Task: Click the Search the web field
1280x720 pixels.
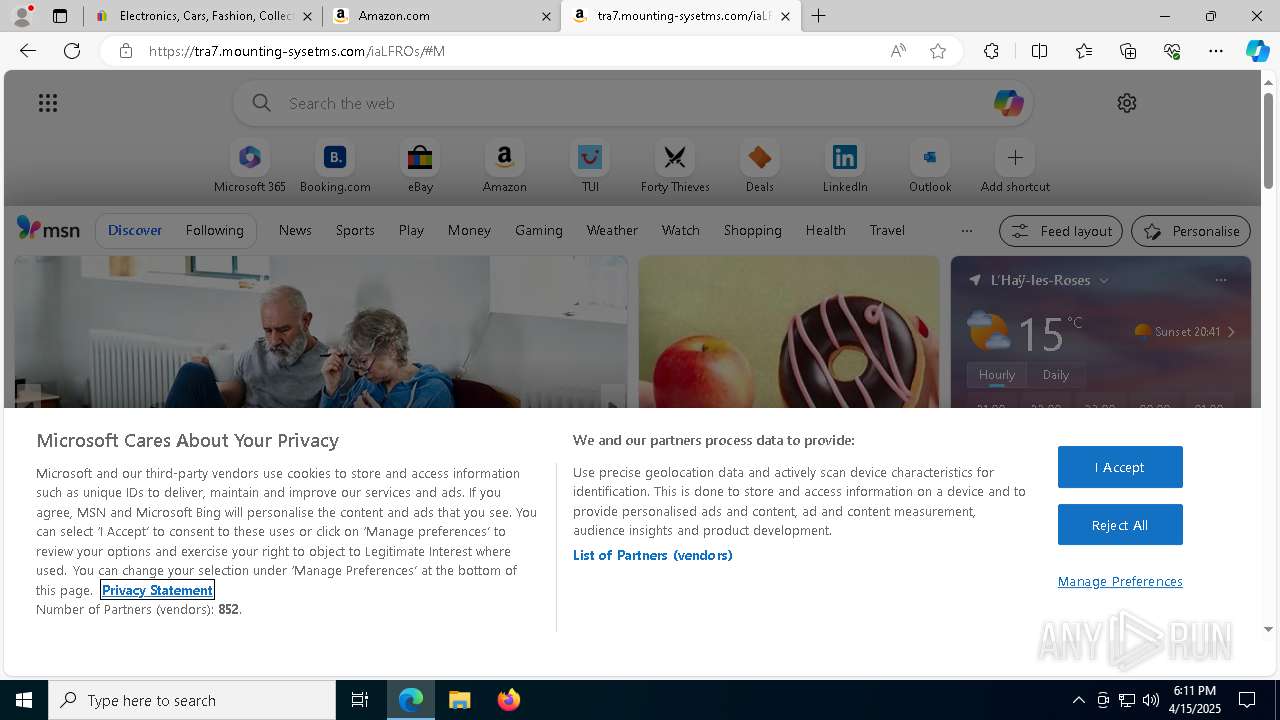Action: 633,103
